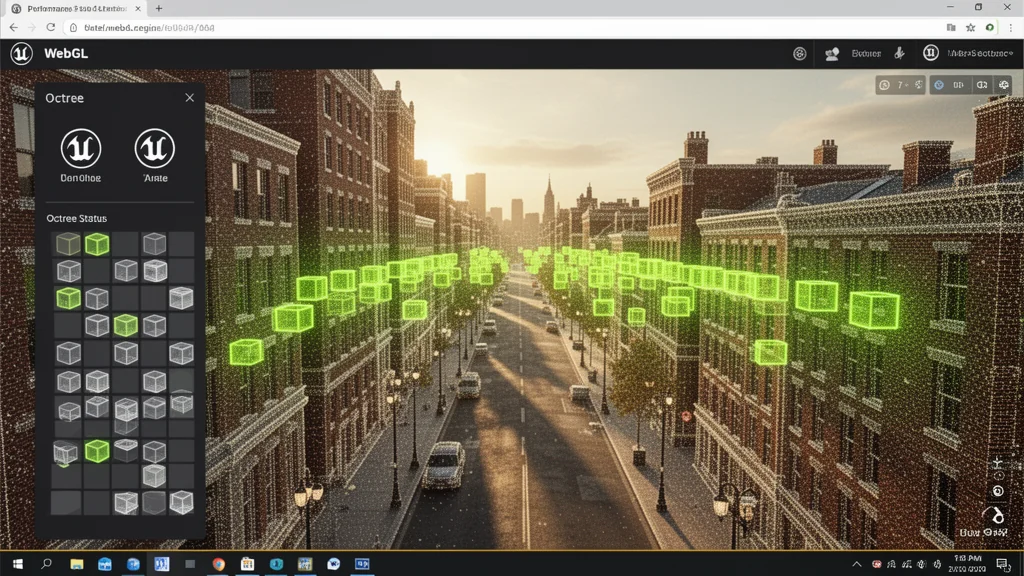Toggle the top-left wireframe cube in Octree Status
Viewport: 1024px width, 576px height.
point(67,243)
